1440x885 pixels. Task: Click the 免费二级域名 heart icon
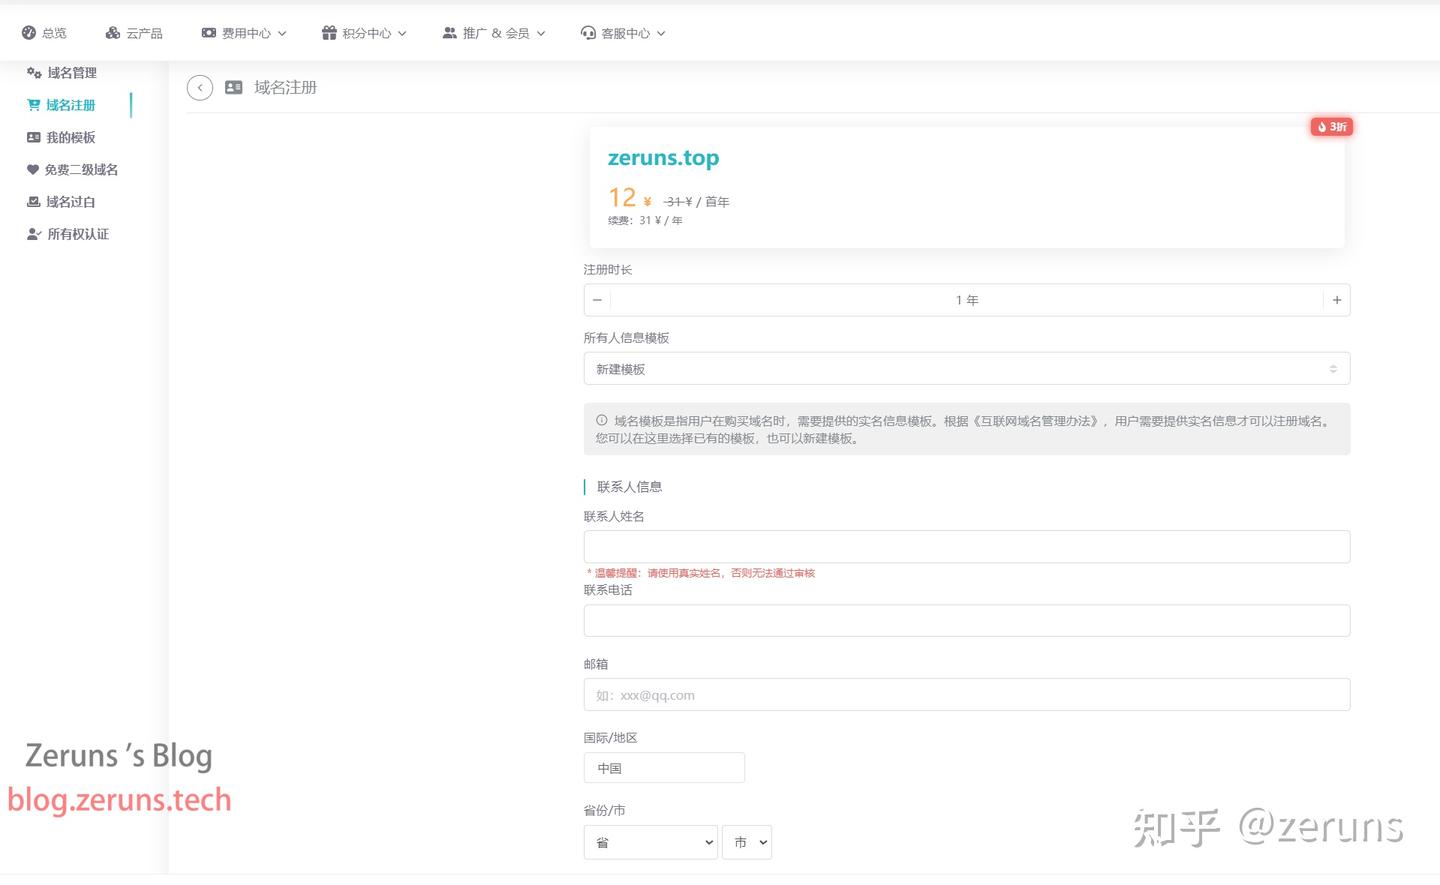point(33,170)
